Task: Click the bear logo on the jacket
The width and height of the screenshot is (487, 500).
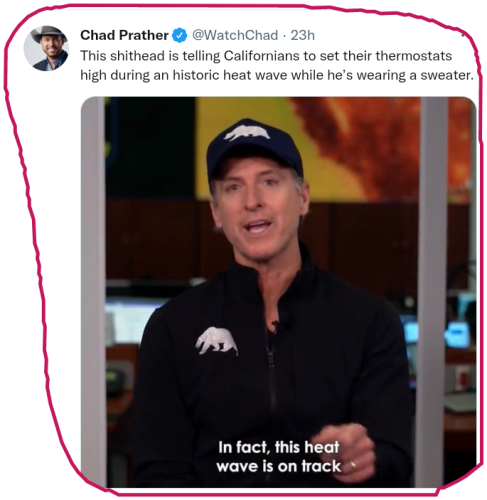Action: (217, 341)
